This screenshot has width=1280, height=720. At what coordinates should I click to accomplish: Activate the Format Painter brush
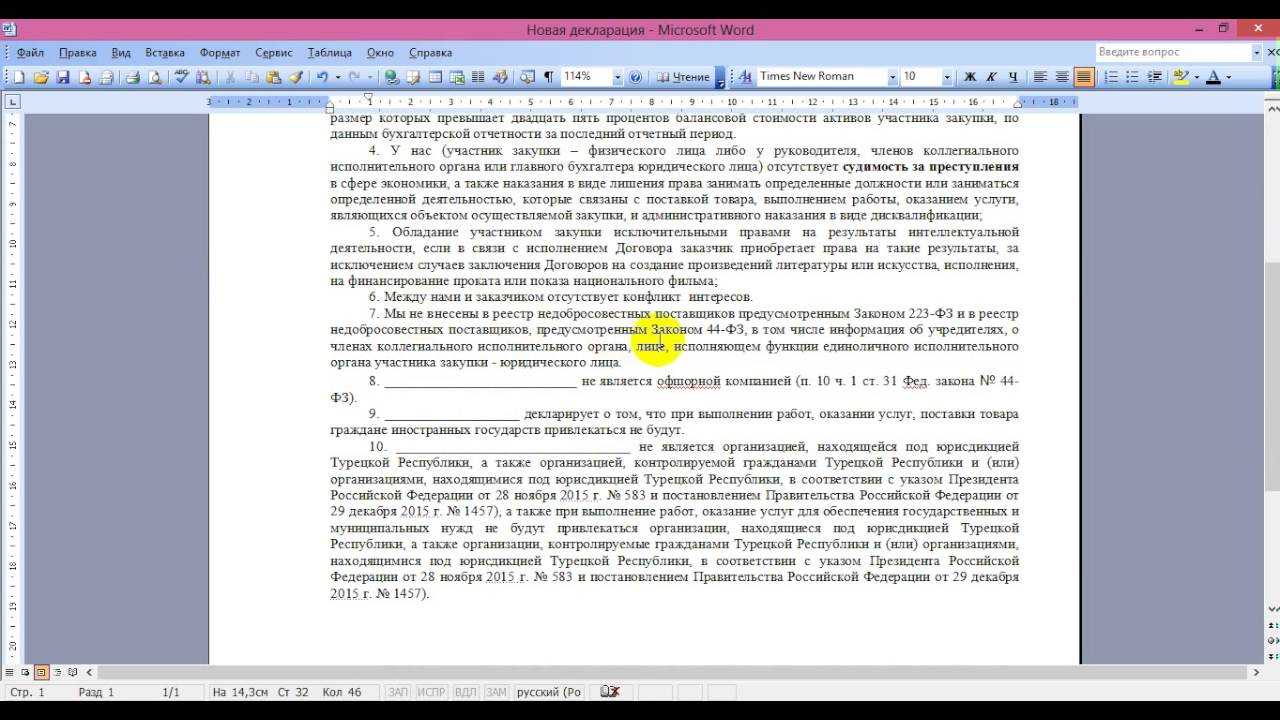click(296, 77)
